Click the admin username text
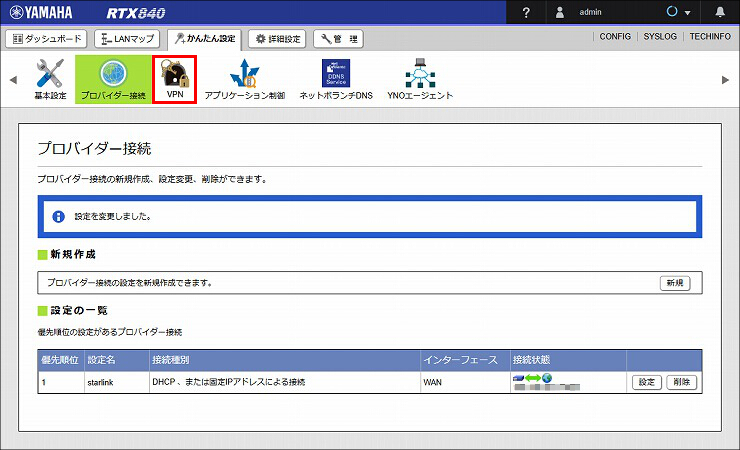 tap(590, 12)
